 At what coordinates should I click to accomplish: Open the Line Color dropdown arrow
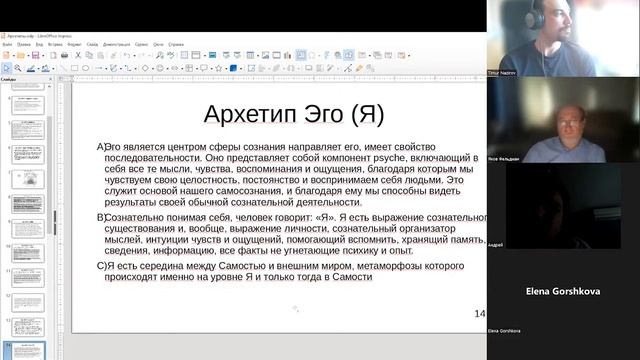pos(38,69)
